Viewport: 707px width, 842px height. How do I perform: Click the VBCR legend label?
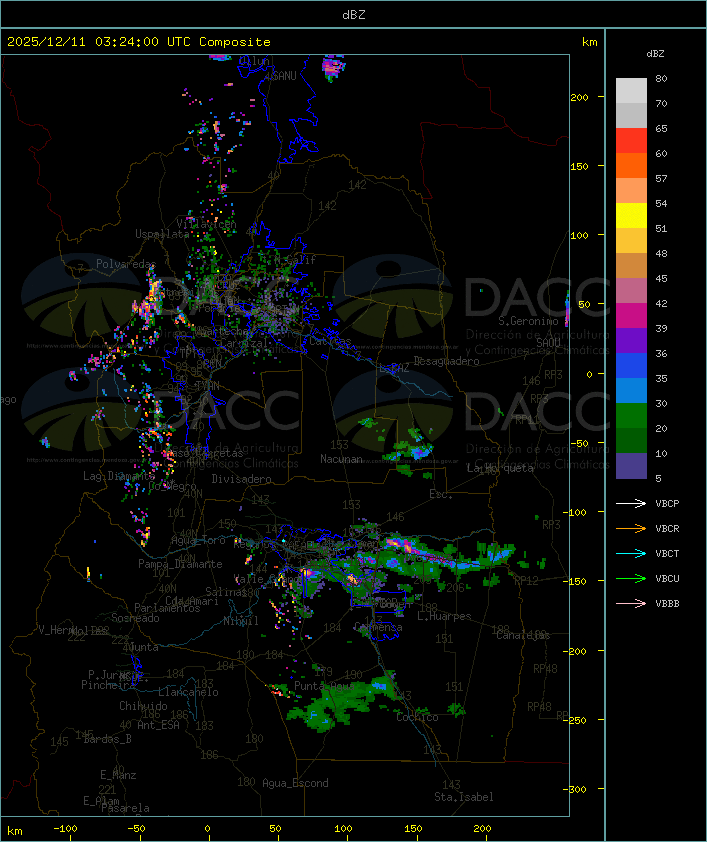tap(667, 528)
